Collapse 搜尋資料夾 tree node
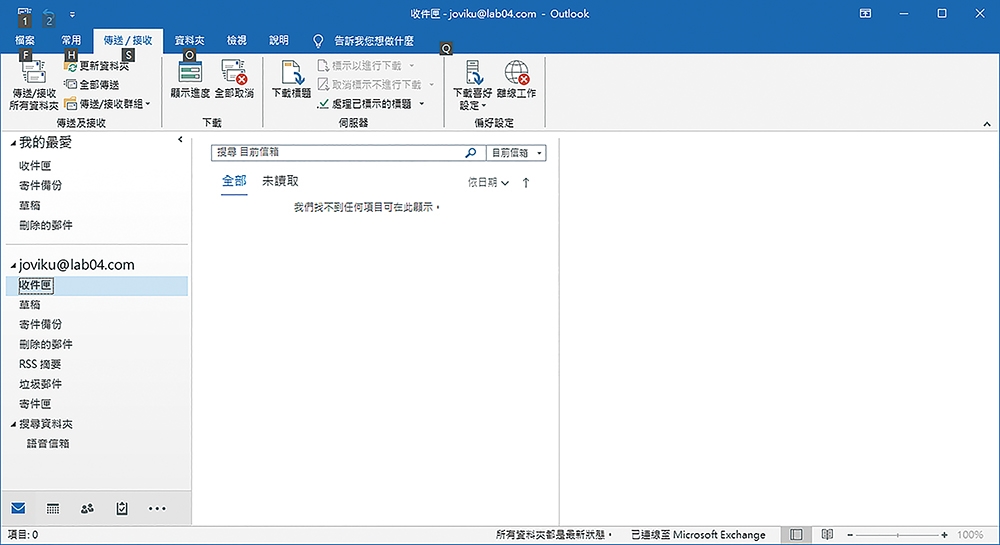The height and width of the screenshot is (545, 1000). (13, 425)
